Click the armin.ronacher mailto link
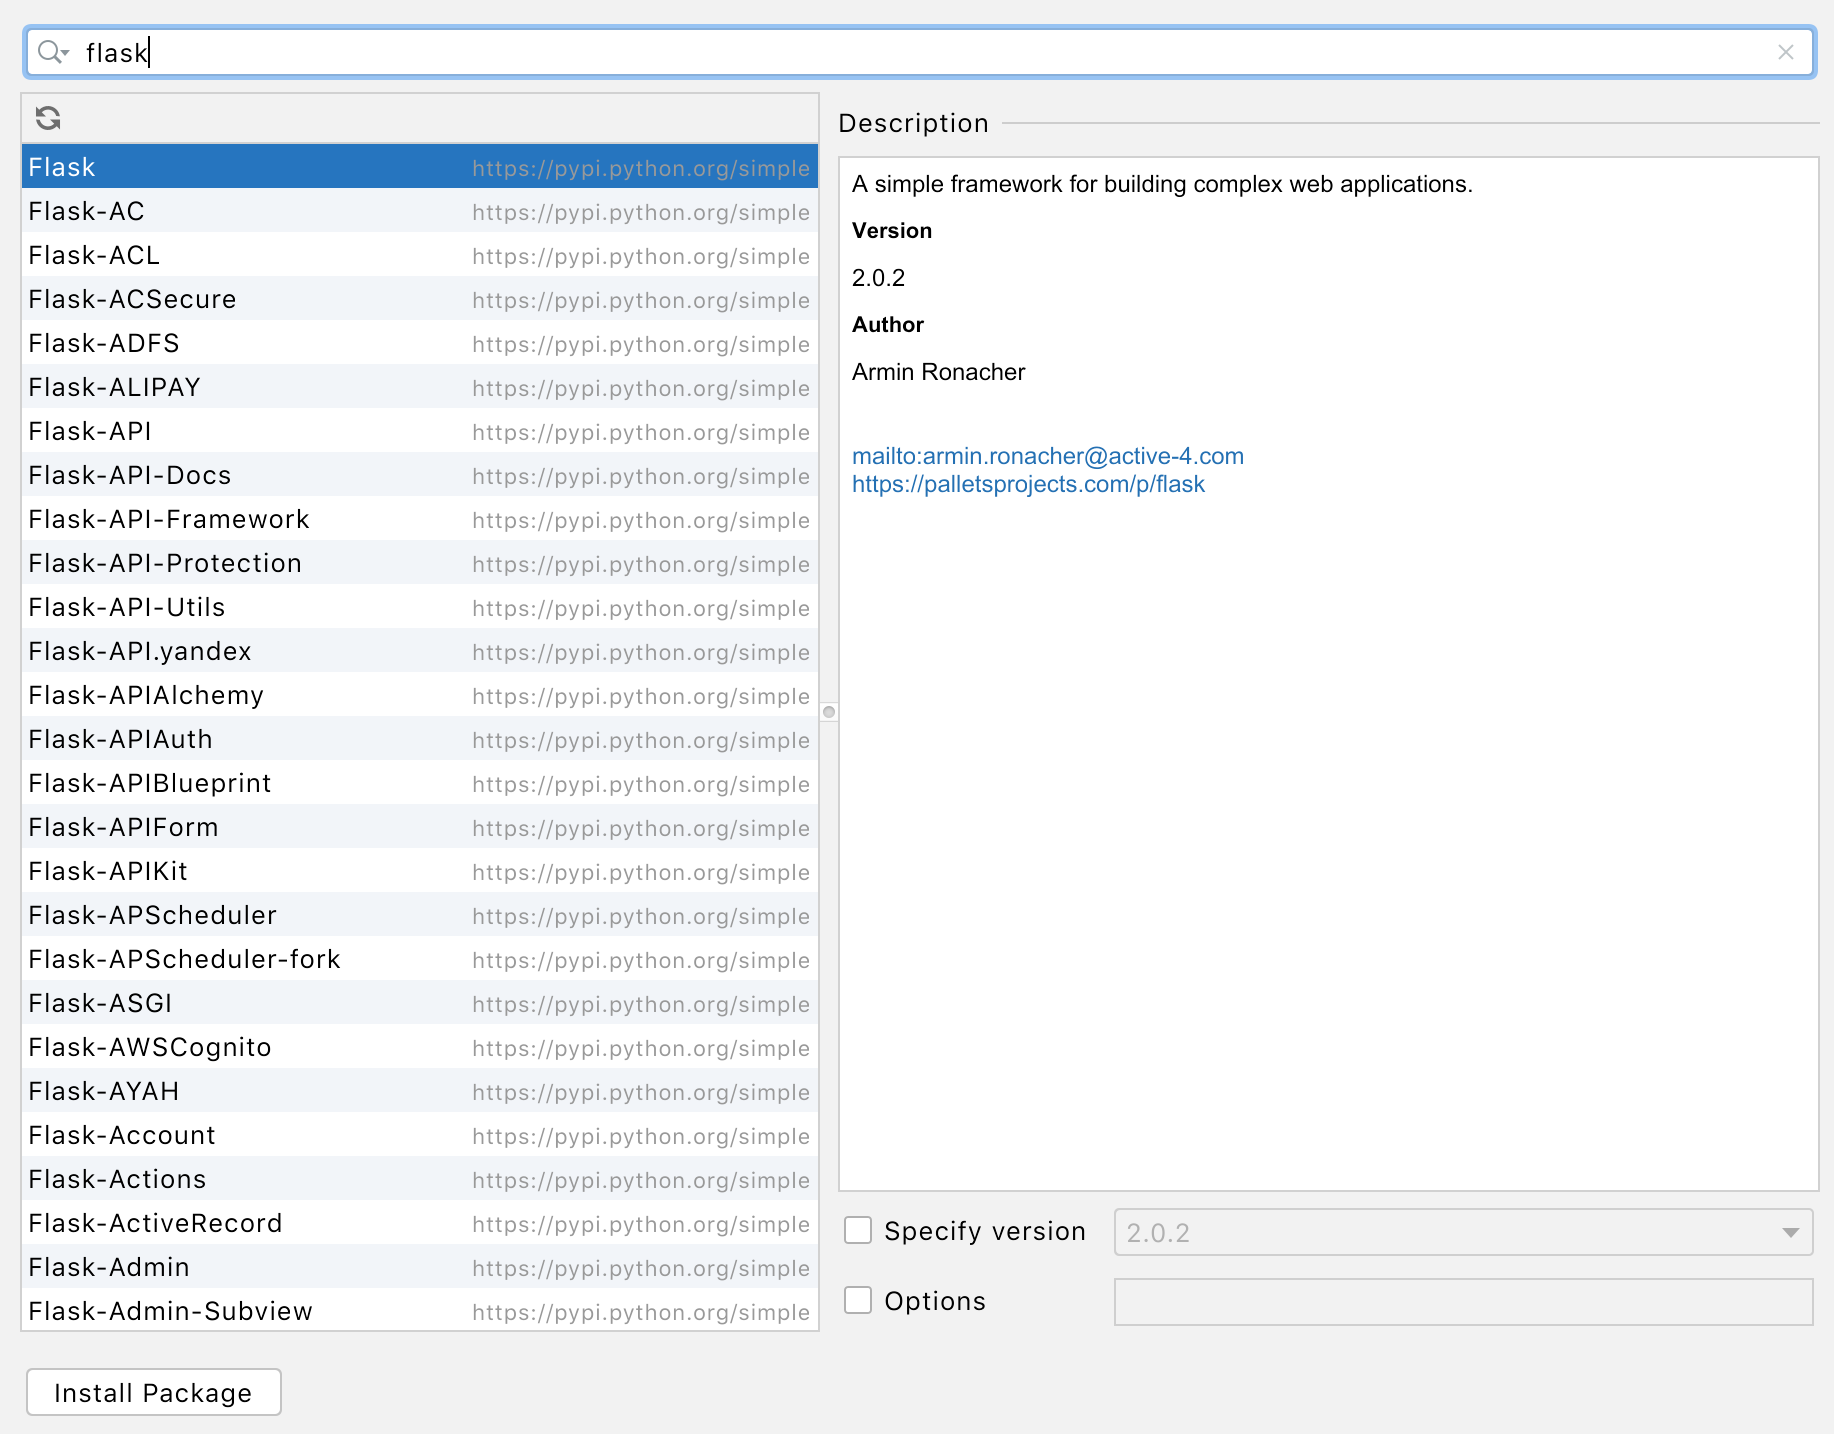Viewport: 1834px width, 1434px height. (x=1047, y=456)
